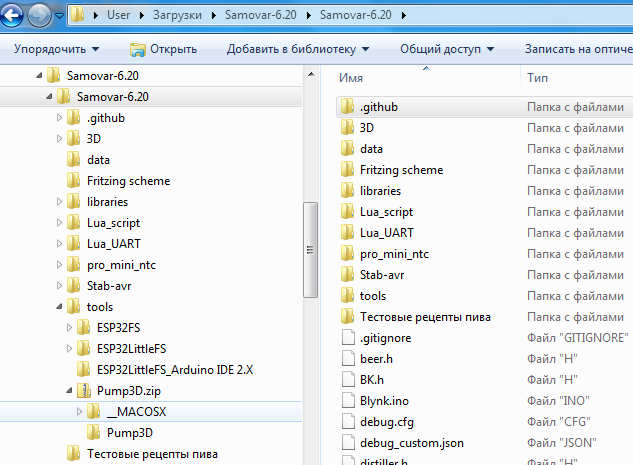Select the 'debug_custom.json' file name
This screenshot has height=465, width=633.
coord(412,443)
